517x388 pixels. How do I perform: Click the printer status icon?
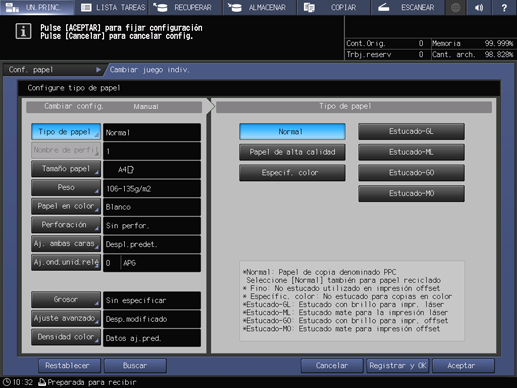click(x=42, y=382)
